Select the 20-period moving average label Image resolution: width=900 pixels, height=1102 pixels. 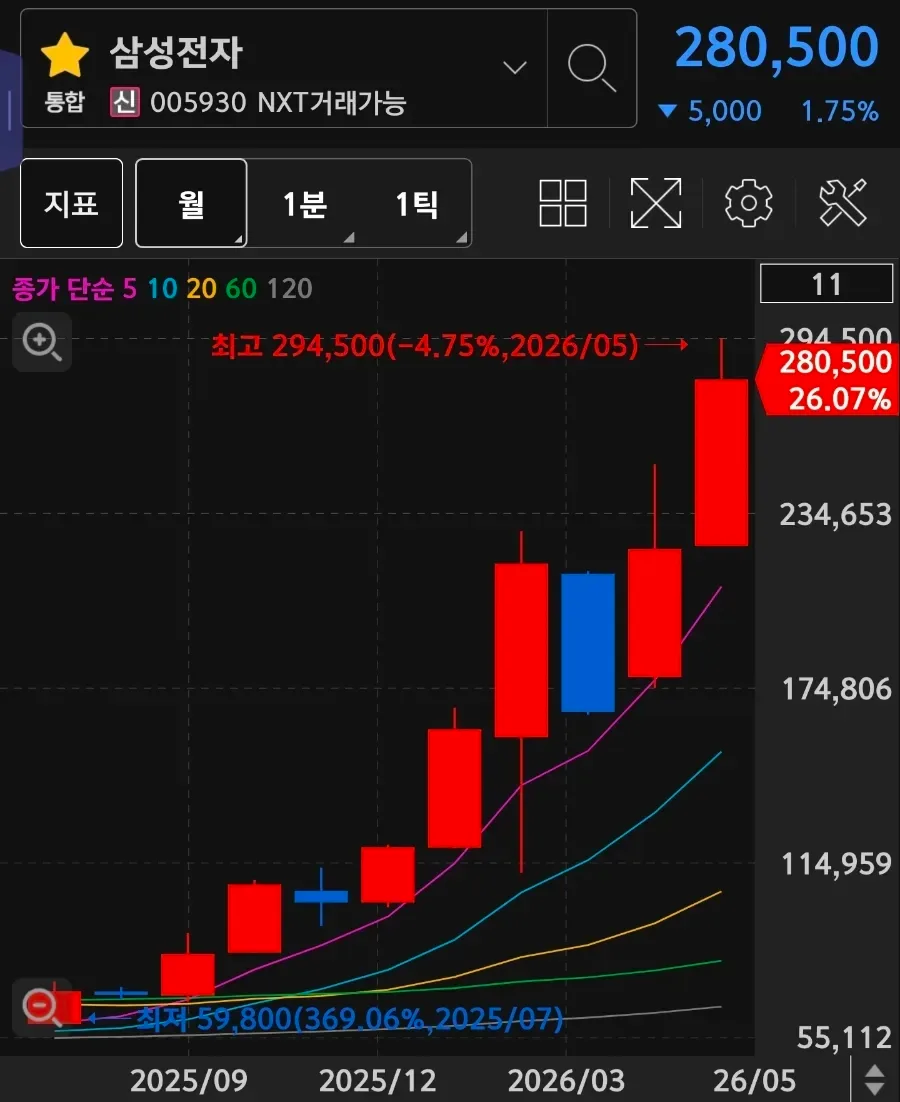click(x=202, y=289)
